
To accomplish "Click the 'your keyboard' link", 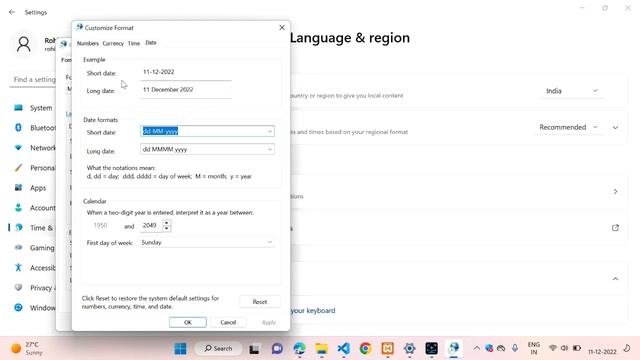I will 313,311.
